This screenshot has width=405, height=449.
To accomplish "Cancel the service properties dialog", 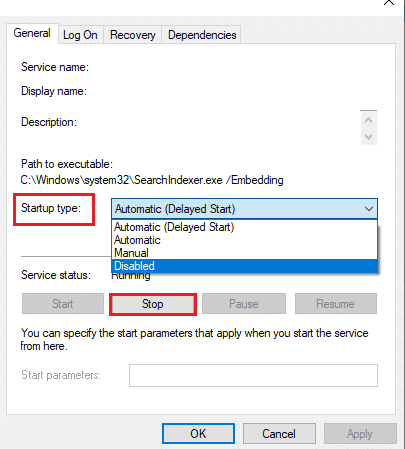I will (x=279, y=434).
